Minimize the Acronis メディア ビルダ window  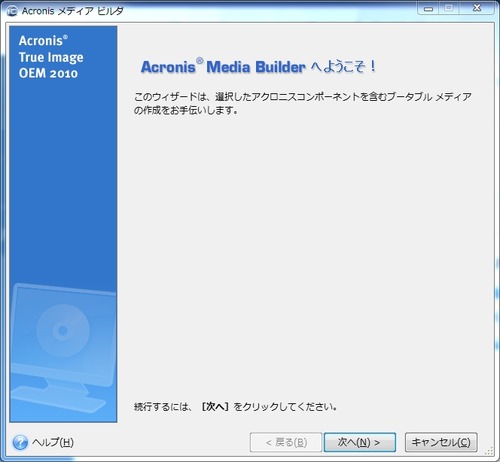tap(428, 9)
